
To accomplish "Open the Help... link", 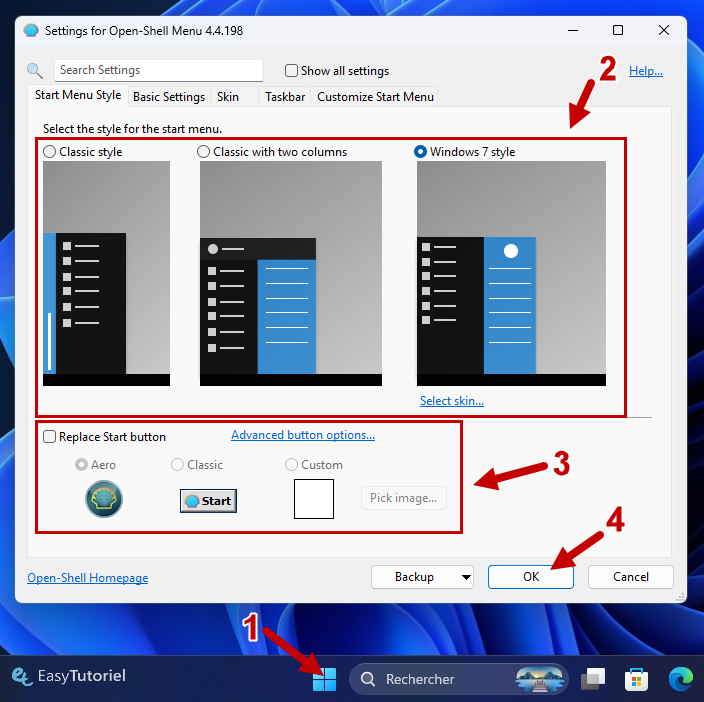I will 646,70.
